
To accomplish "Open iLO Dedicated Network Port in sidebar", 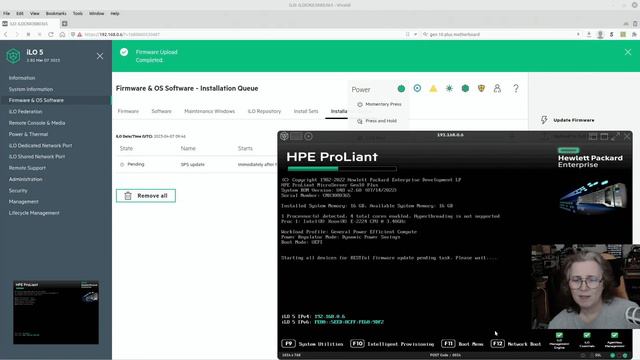I will 40,145.
